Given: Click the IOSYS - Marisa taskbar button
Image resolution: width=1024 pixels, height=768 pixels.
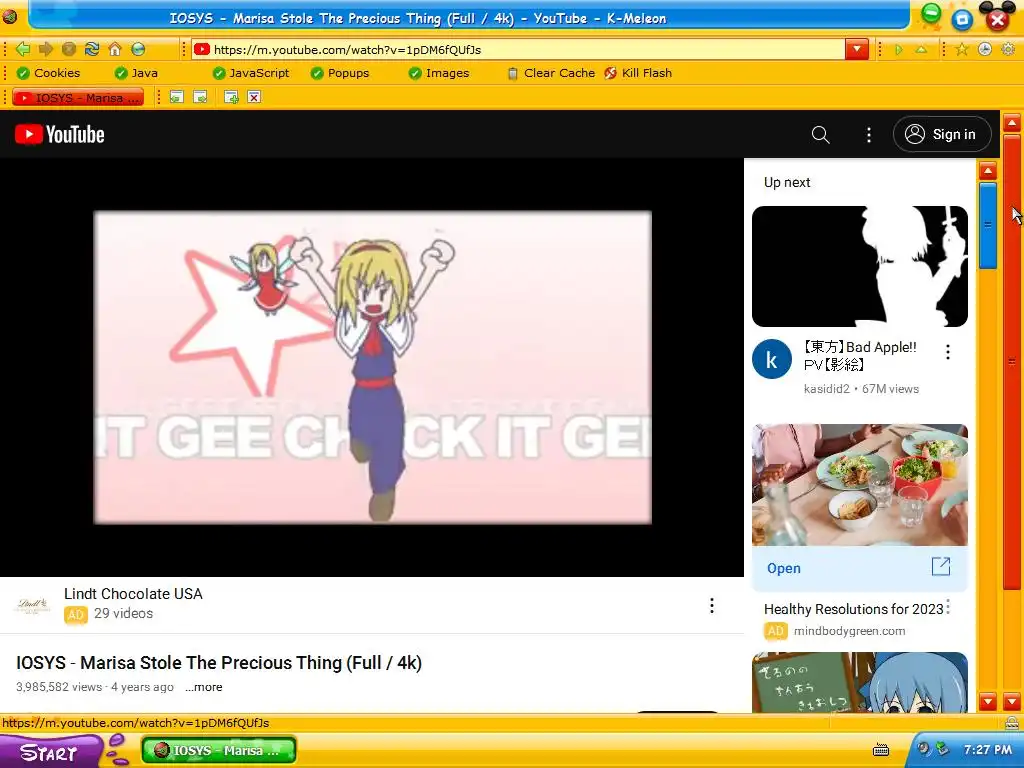Looking at the screenshot, I should (219, 750).
